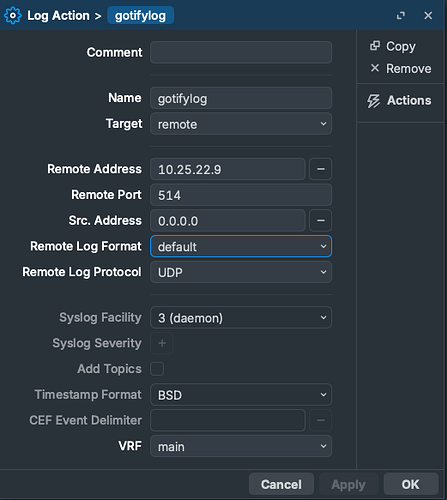Select the gotifylog breadcrumb tab
Screen dimensions: 447x500
[x=140, y=15]
